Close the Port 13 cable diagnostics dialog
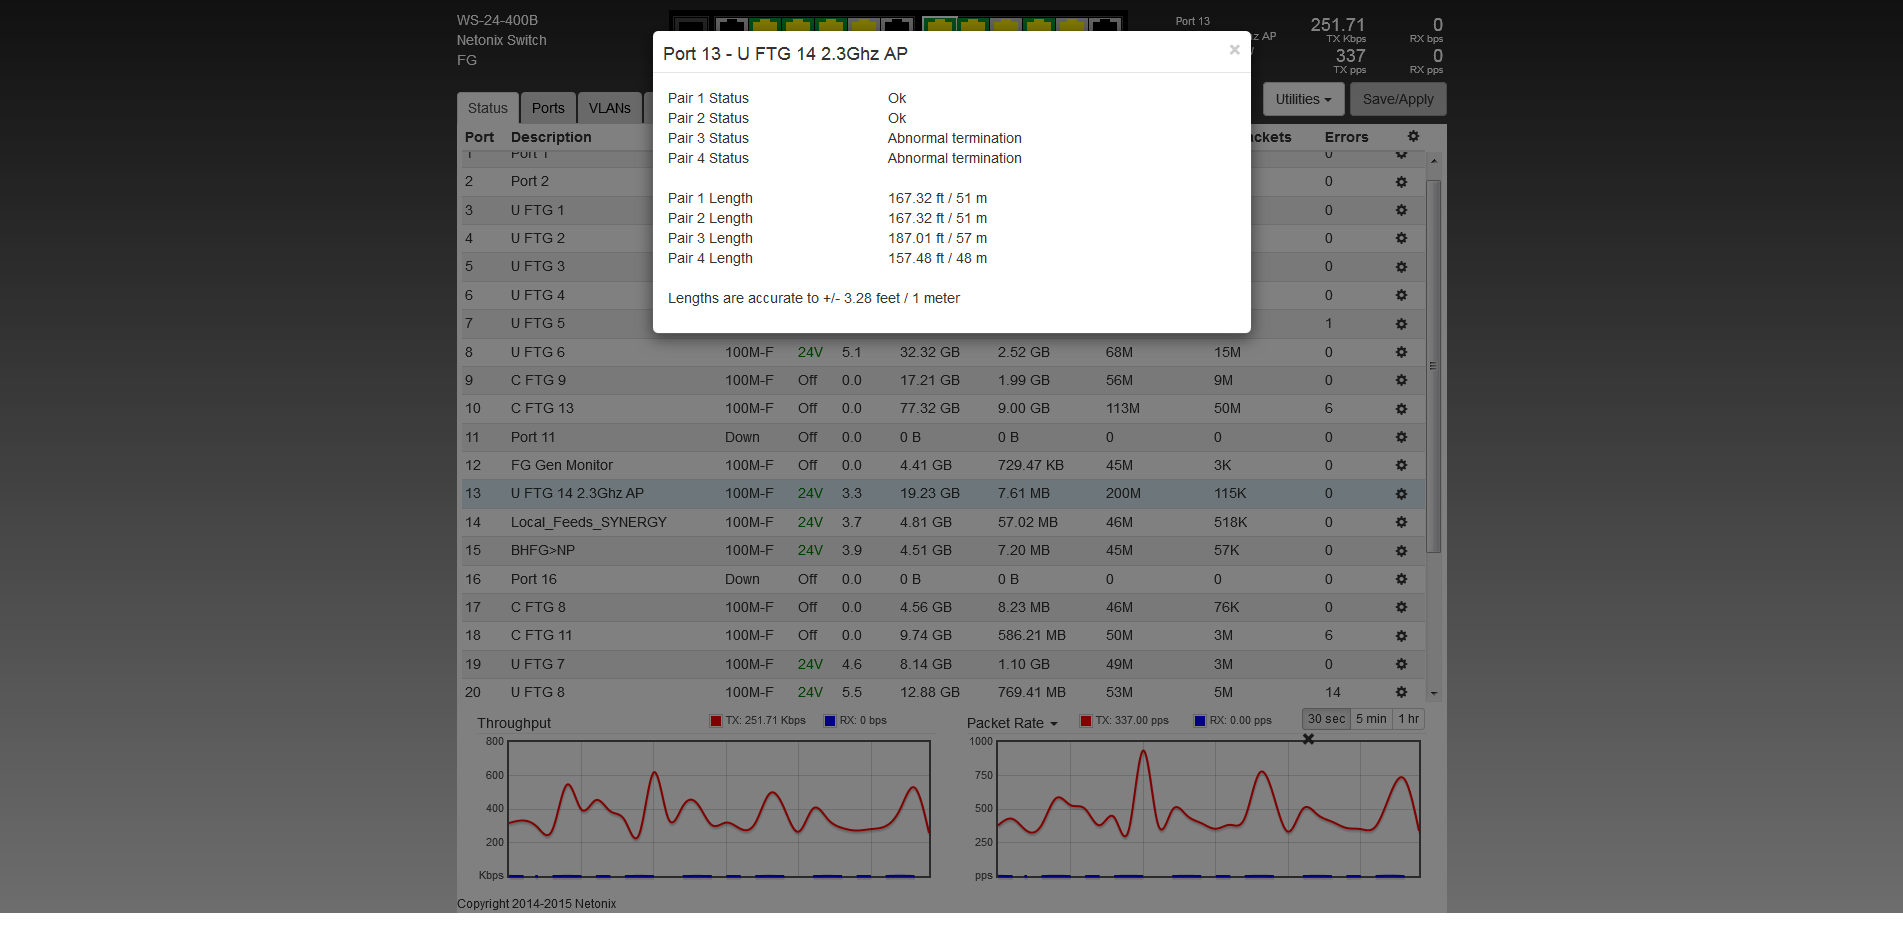This screenshot has height=935, width=1903. (1234, 50)
